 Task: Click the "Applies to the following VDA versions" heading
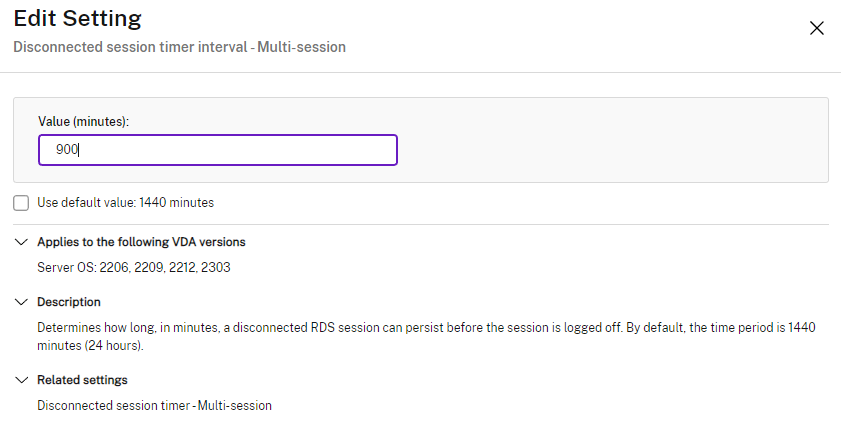(141, 242)
